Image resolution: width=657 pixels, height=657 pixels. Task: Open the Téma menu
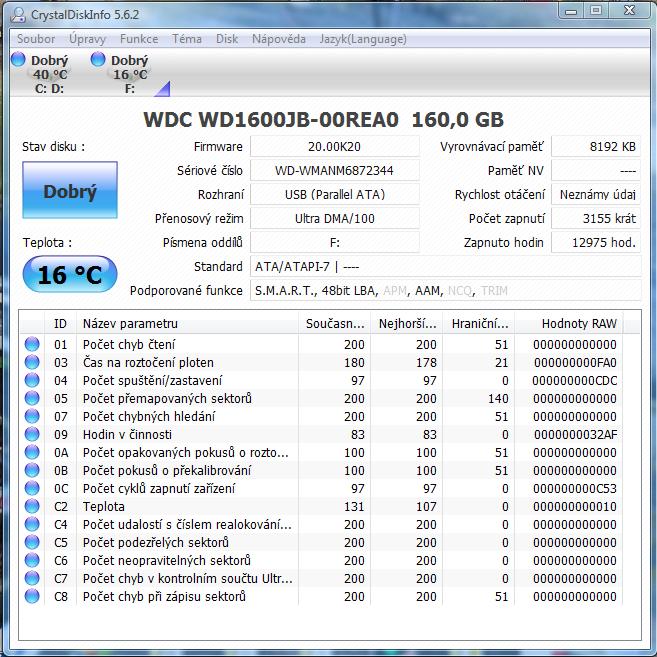pyautogui.click(x=187, y=39)
